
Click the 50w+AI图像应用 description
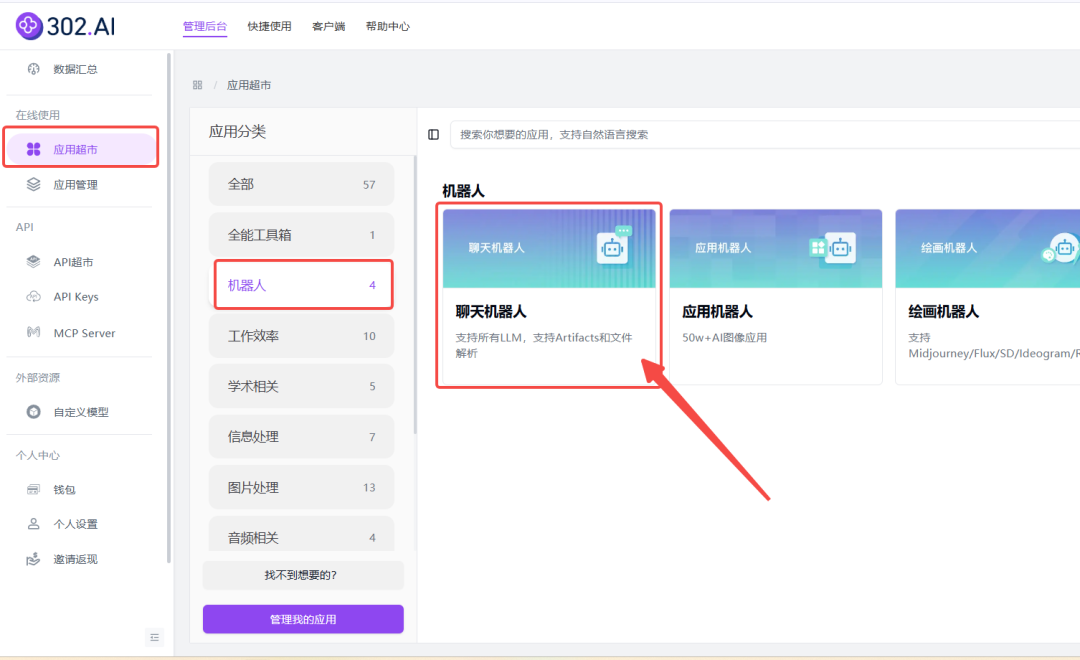[x=724, y=338]
